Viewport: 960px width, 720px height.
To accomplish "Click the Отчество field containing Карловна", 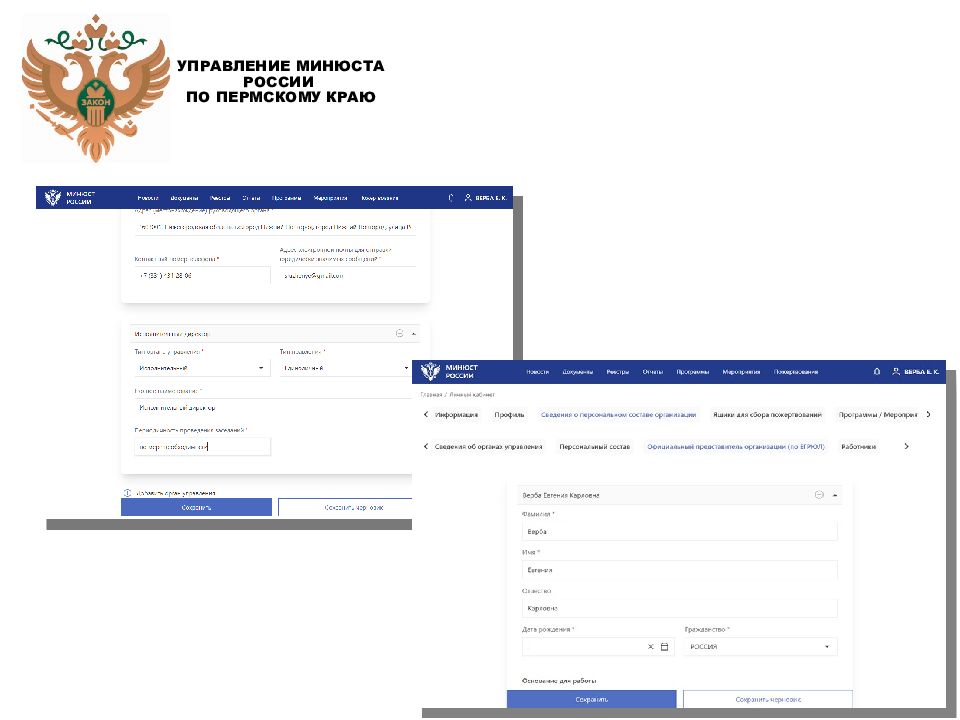I will coord(680,609).
